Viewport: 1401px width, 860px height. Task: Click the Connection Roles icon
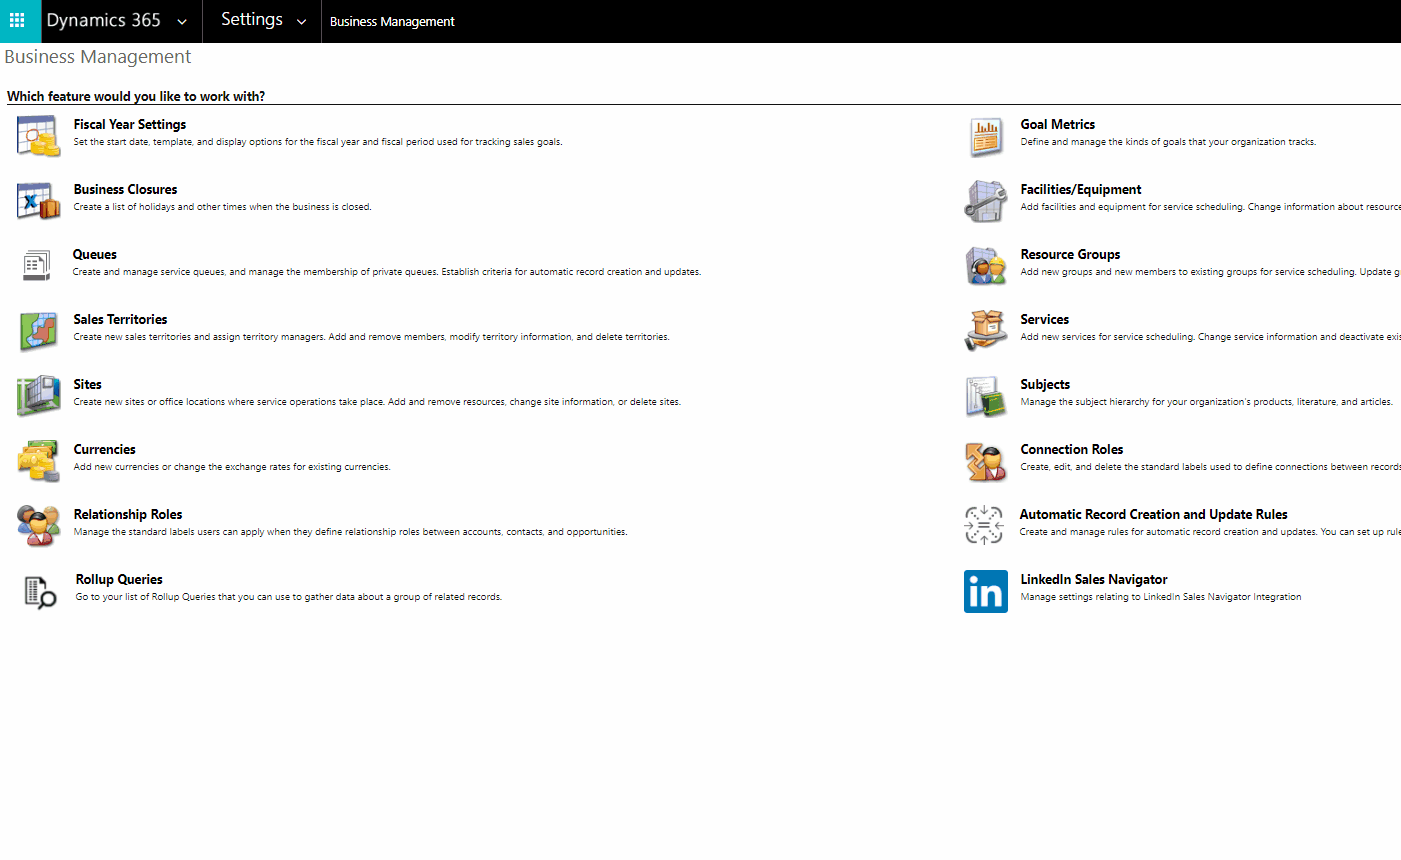click(986, 461)
